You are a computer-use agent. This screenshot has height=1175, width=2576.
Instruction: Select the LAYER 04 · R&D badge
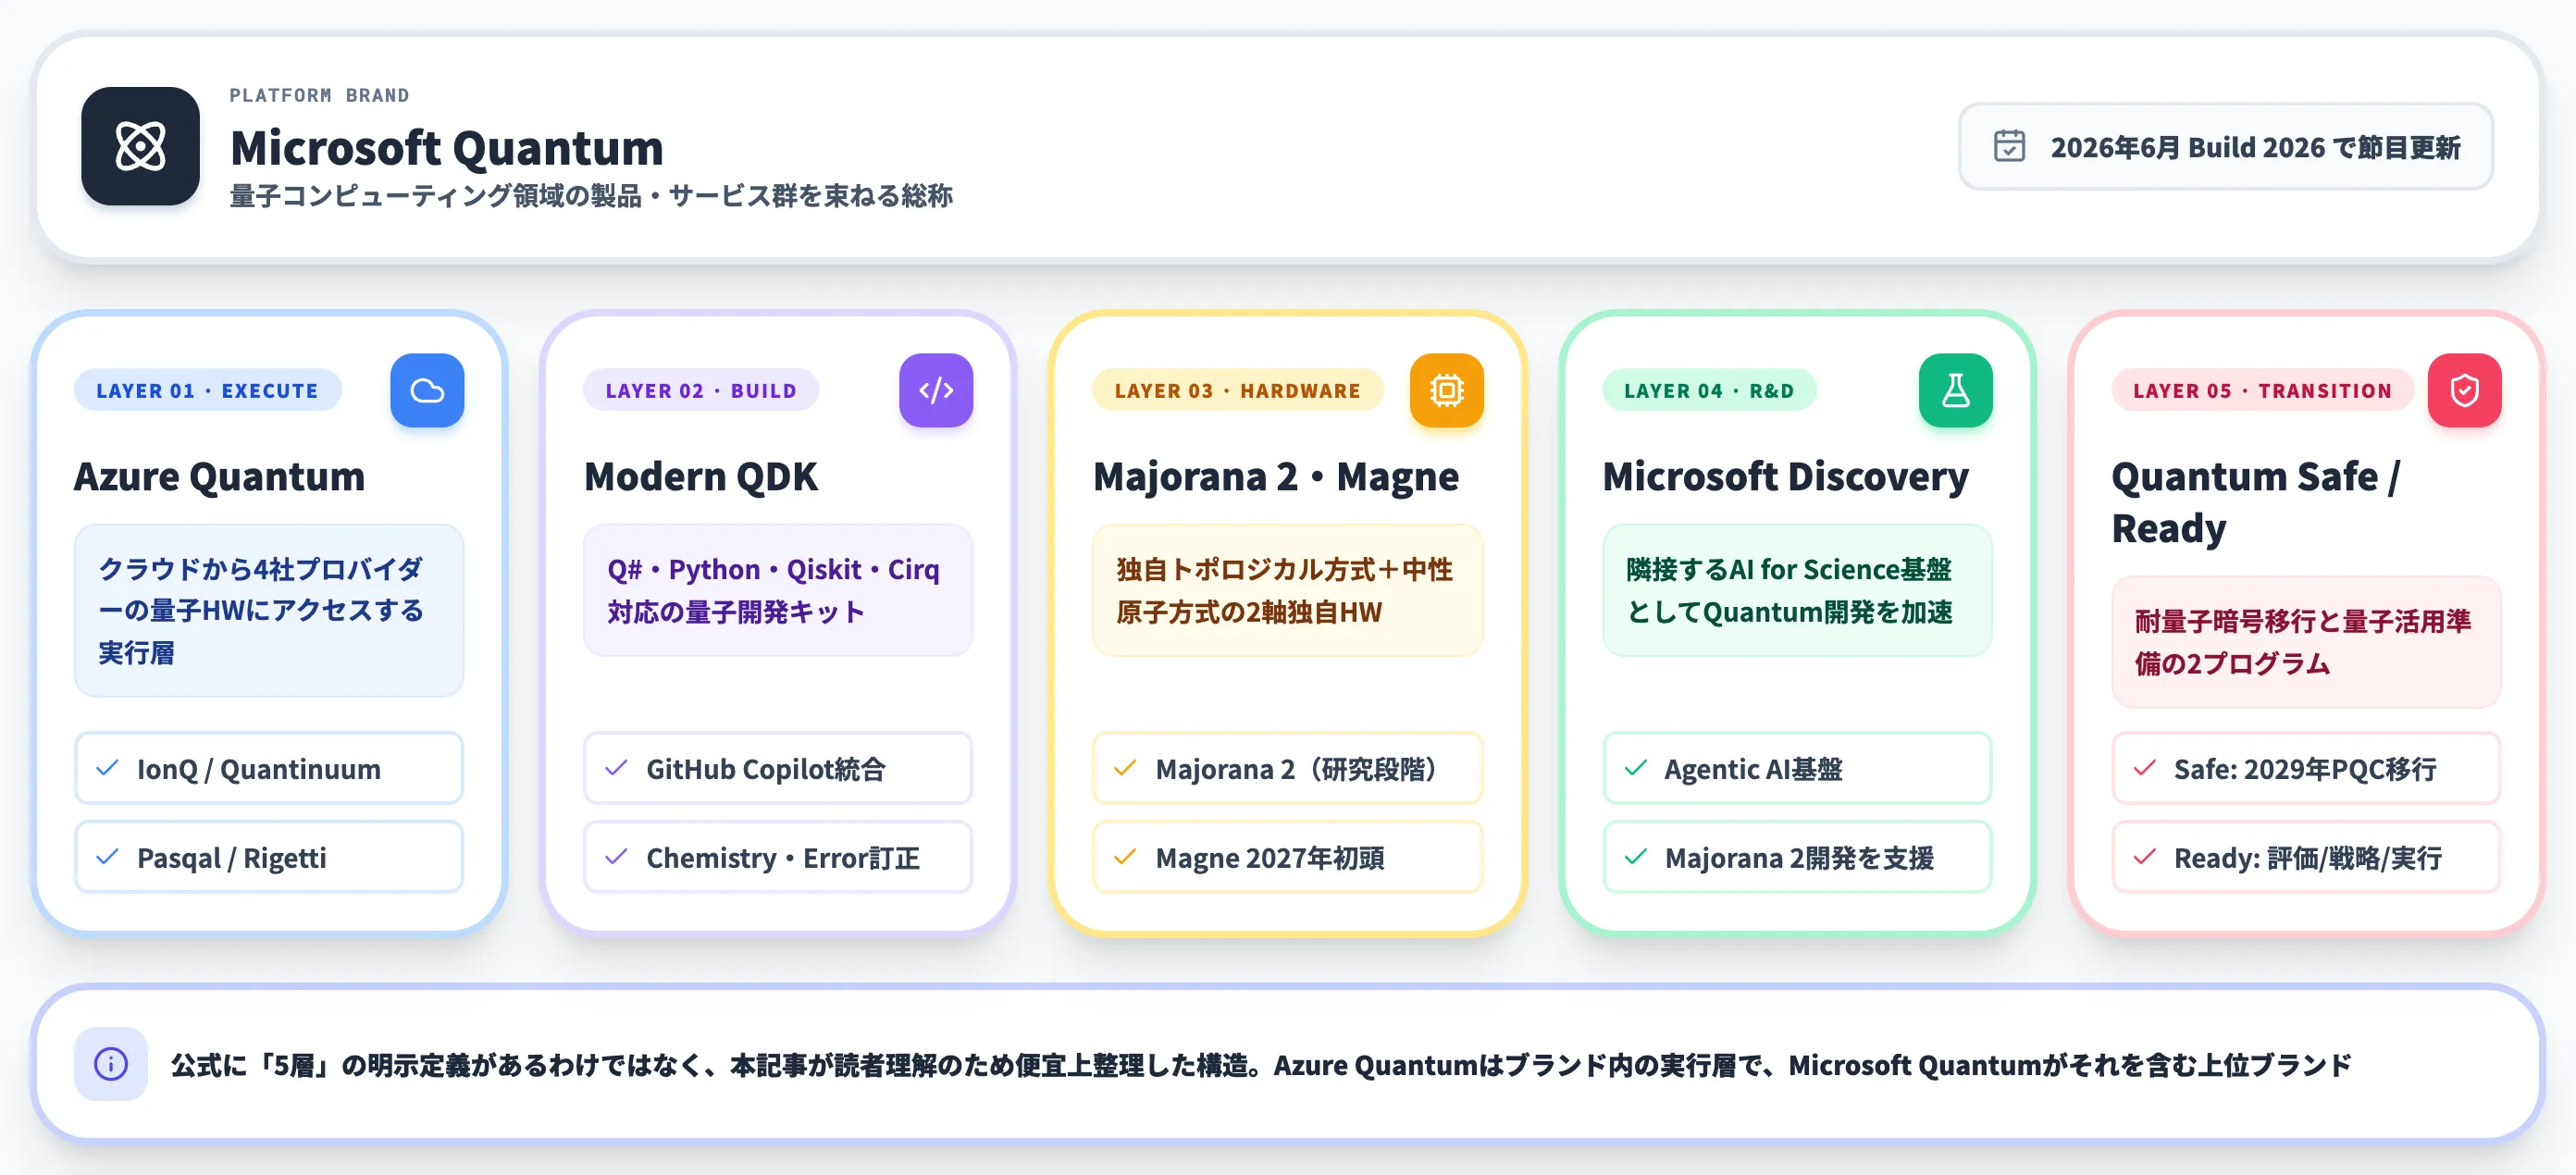(1709, 390)
